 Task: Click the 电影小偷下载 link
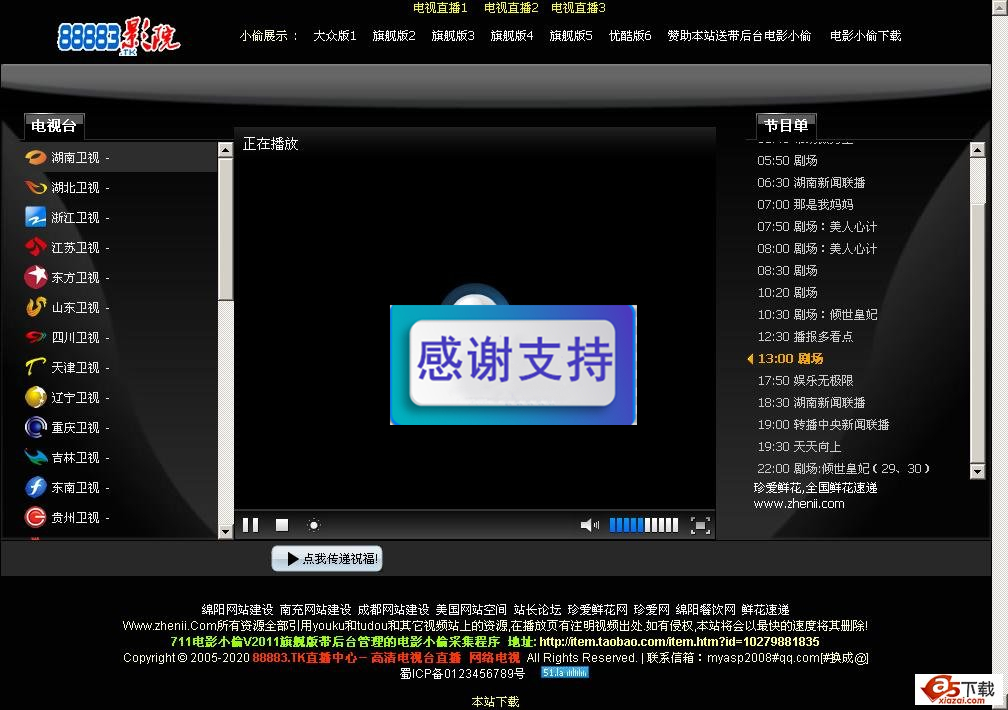(x=866, y=35)
